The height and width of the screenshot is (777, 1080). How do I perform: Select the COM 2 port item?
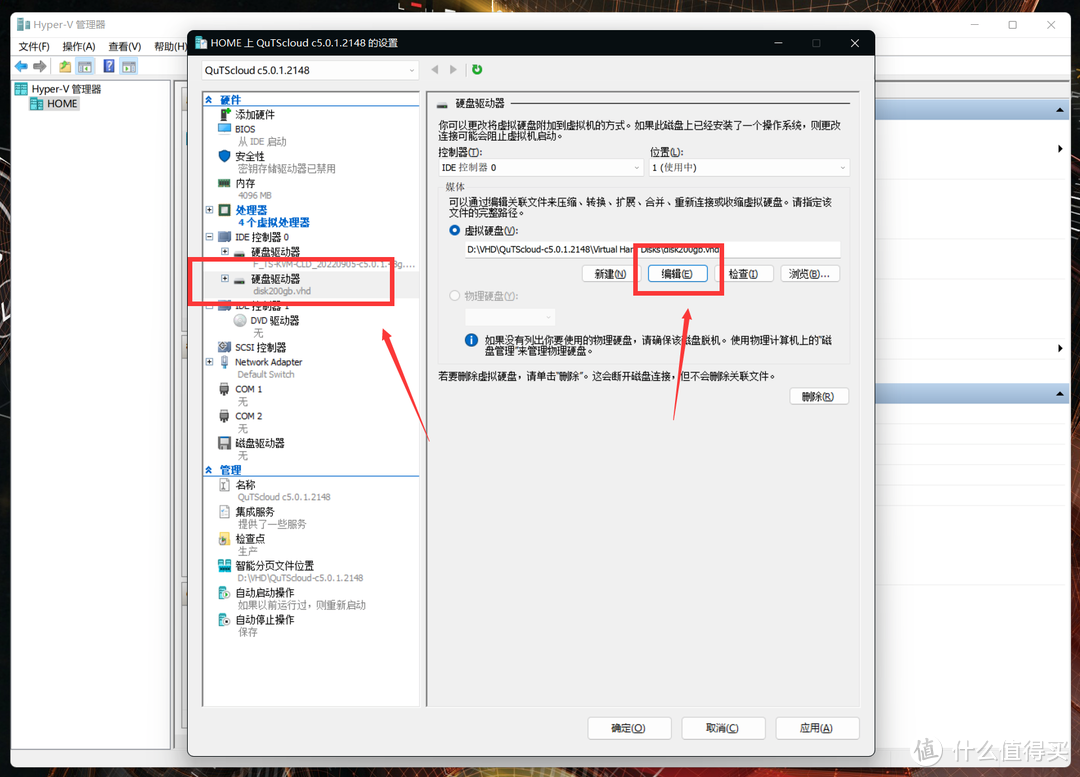pos(249,416)
